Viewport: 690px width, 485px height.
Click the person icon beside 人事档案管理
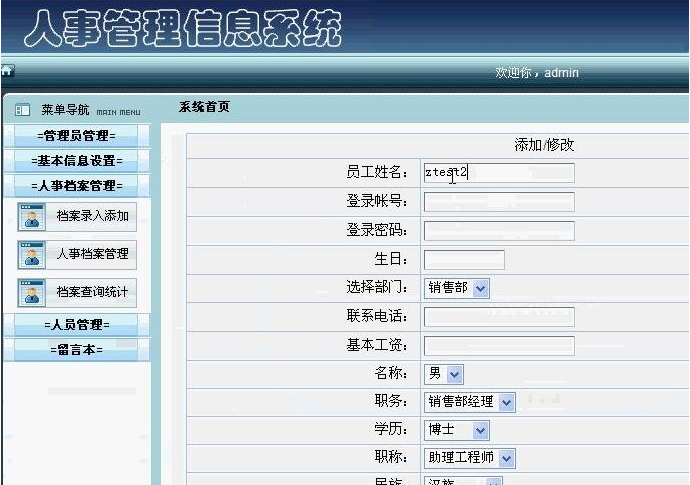pos(32,255)
